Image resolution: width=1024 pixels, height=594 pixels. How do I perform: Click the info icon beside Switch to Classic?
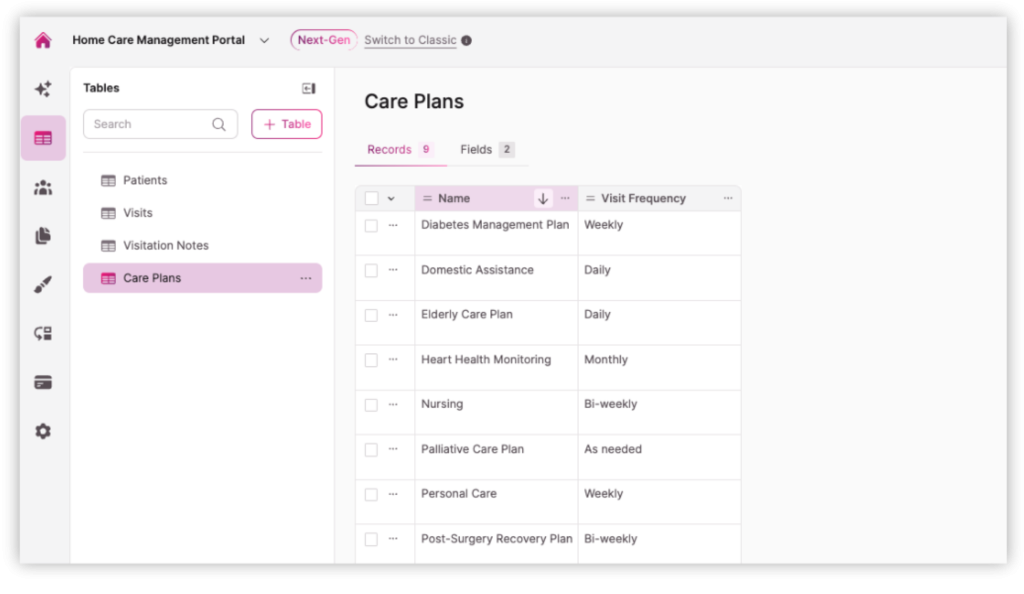coord(466,40)
